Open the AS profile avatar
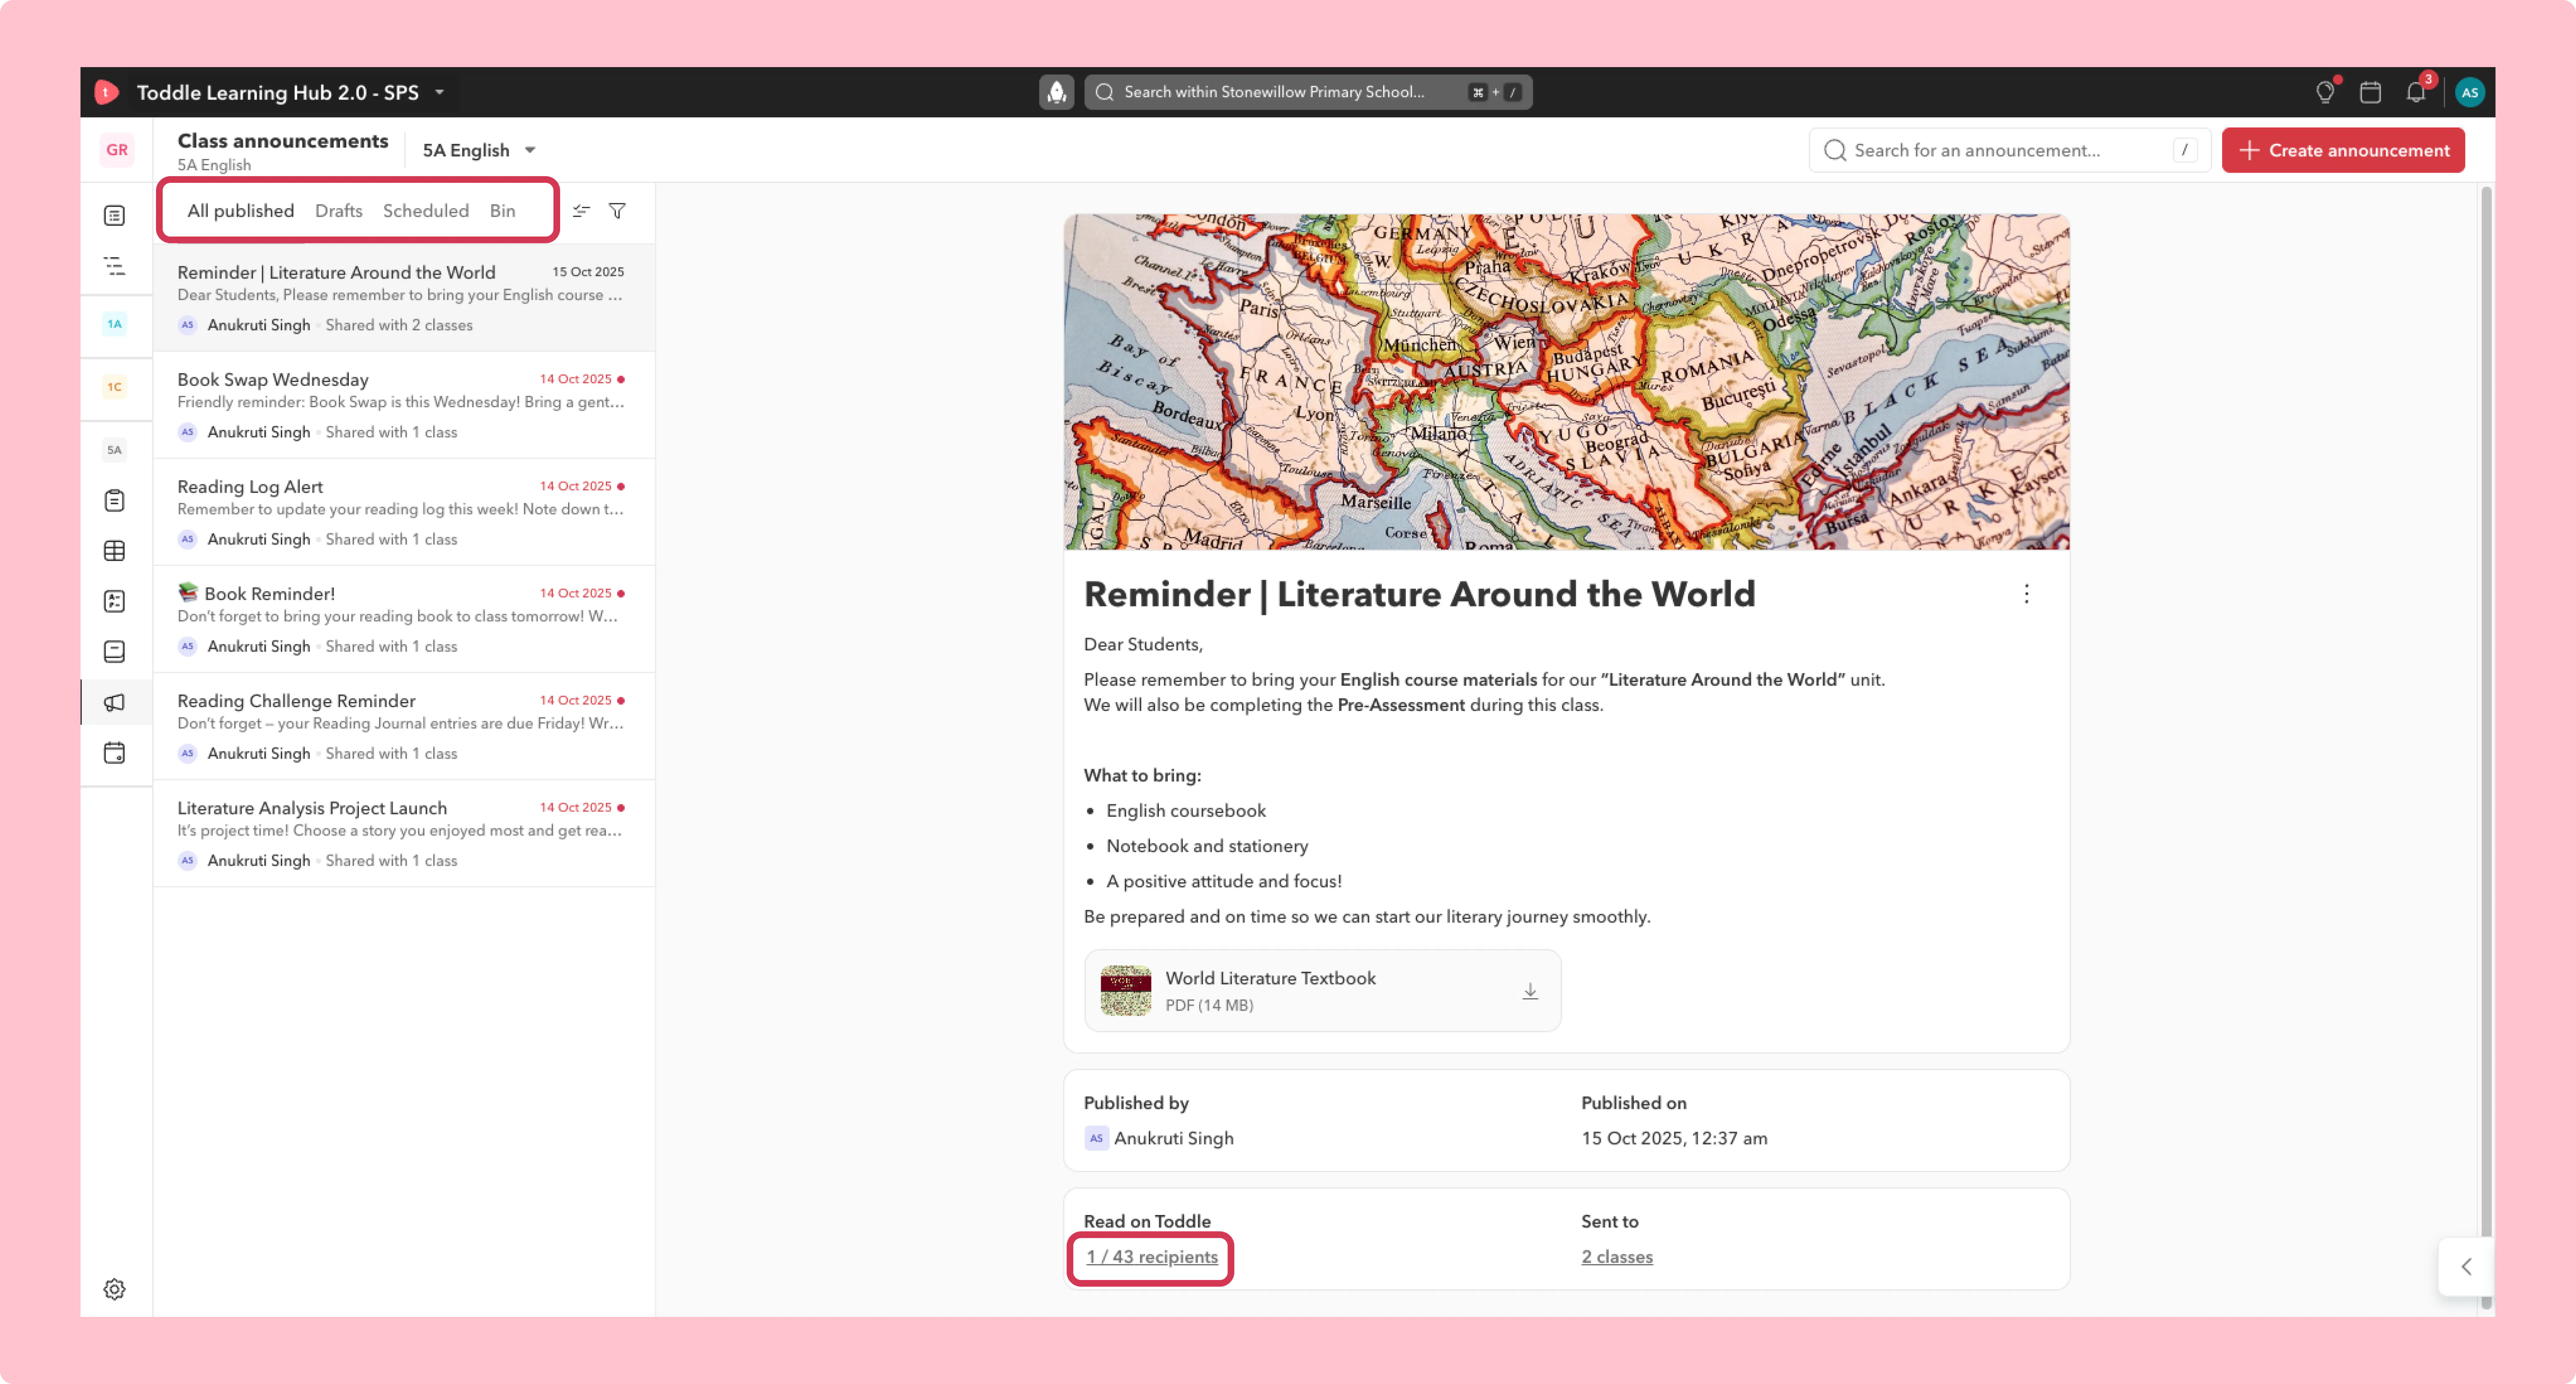The width and height of the screenshot is (2576, 1384). tap(2469, 92)
